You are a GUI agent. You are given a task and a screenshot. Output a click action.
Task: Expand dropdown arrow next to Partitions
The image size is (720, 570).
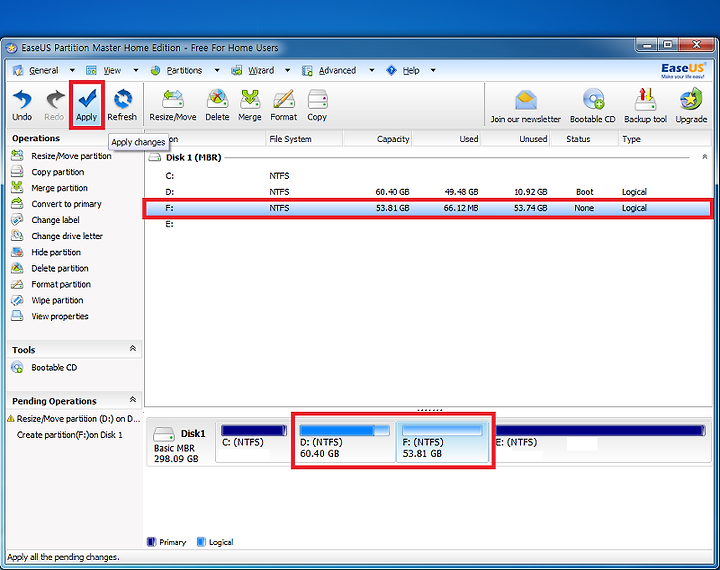coord(217,70)
